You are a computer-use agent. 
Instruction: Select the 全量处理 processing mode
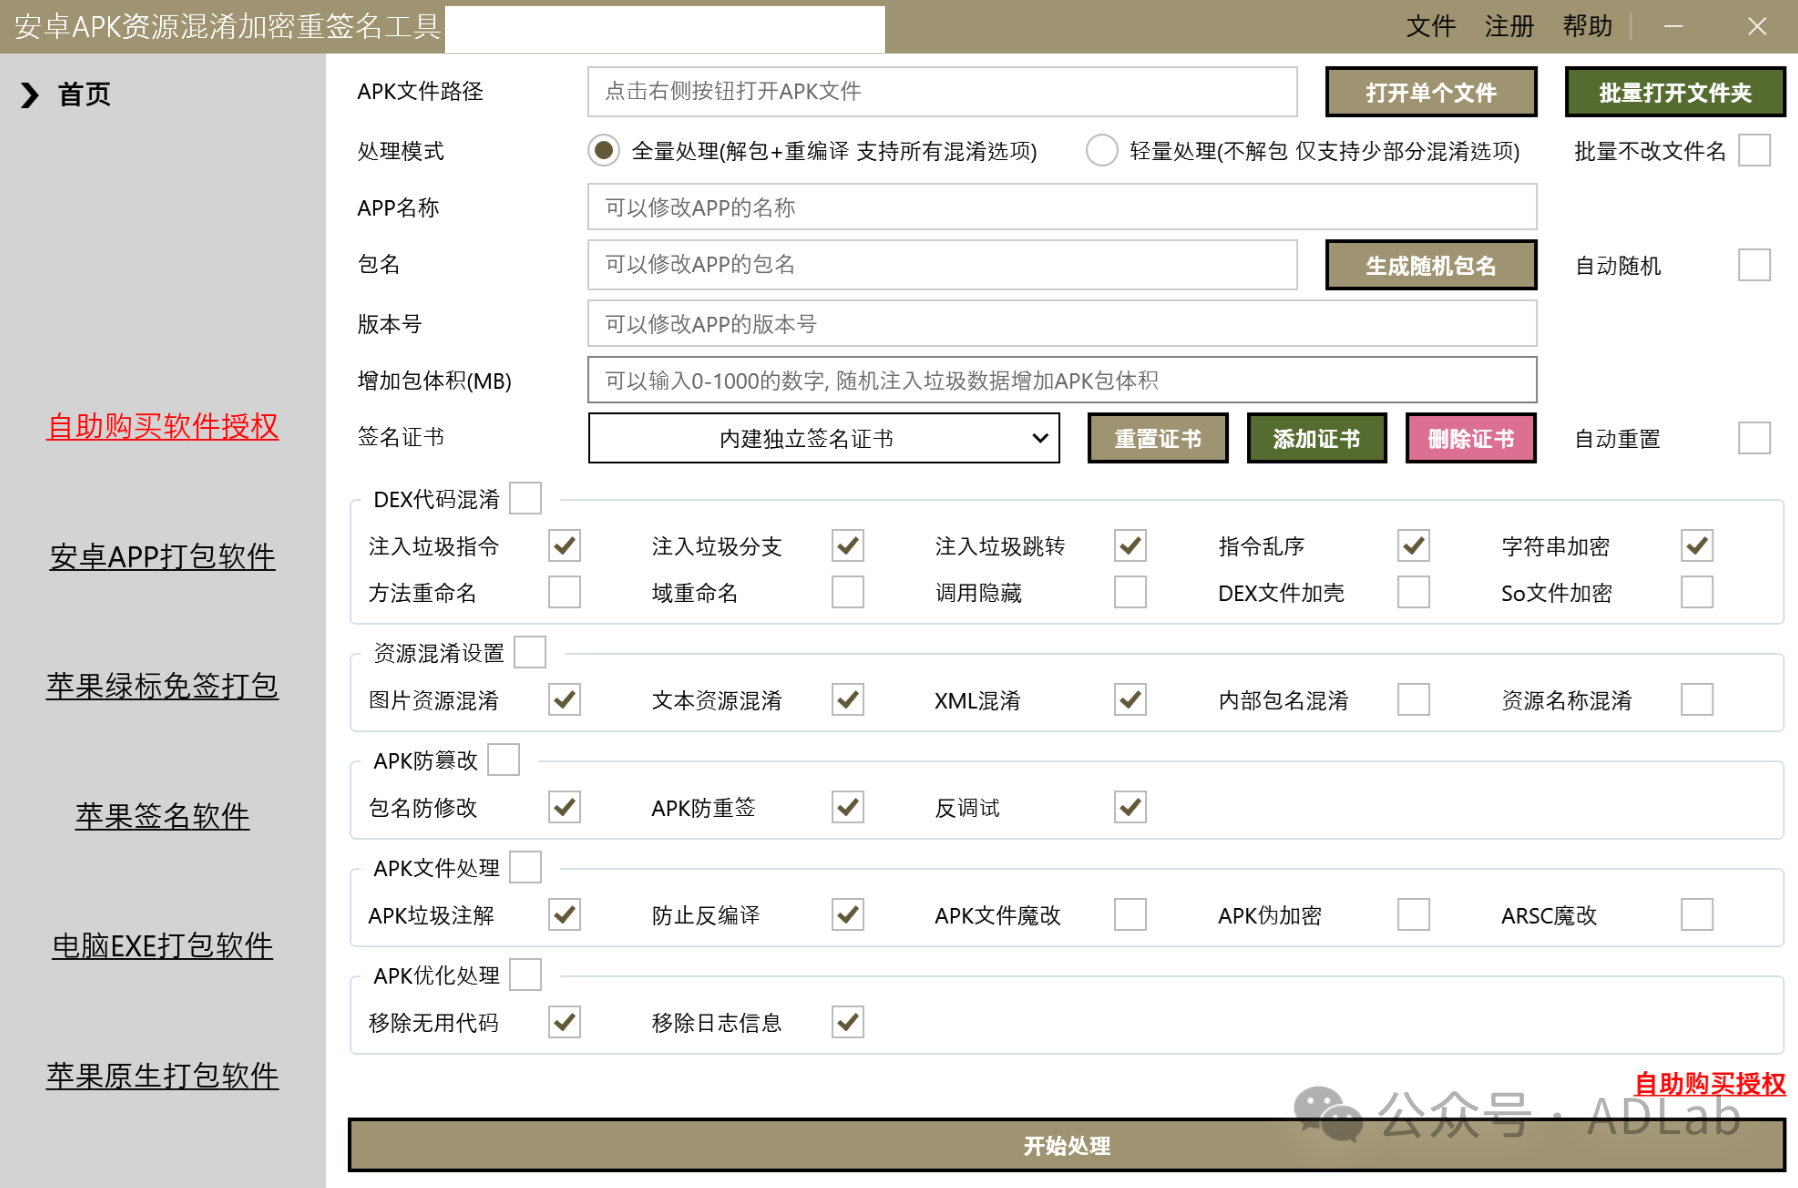click(x=603, y=150)
